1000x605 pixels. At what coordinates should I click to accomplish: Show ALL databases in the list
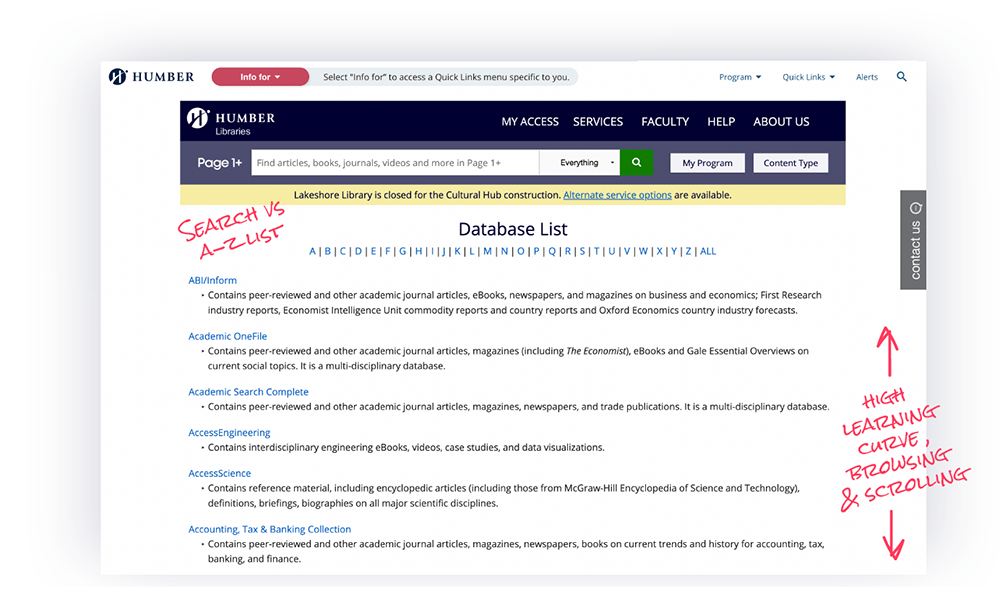point(708,251)
